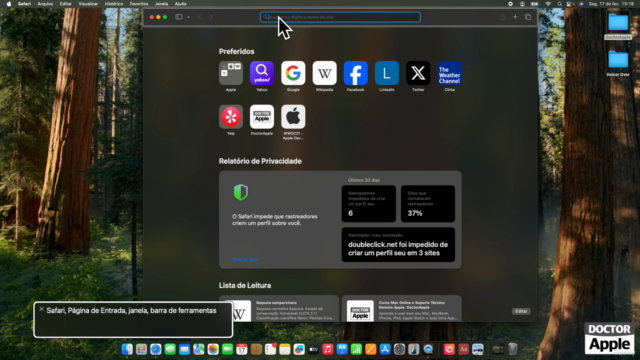The image size is (640, 360).
Task: Open System Settings from the Dock
Action: point(399,349)
